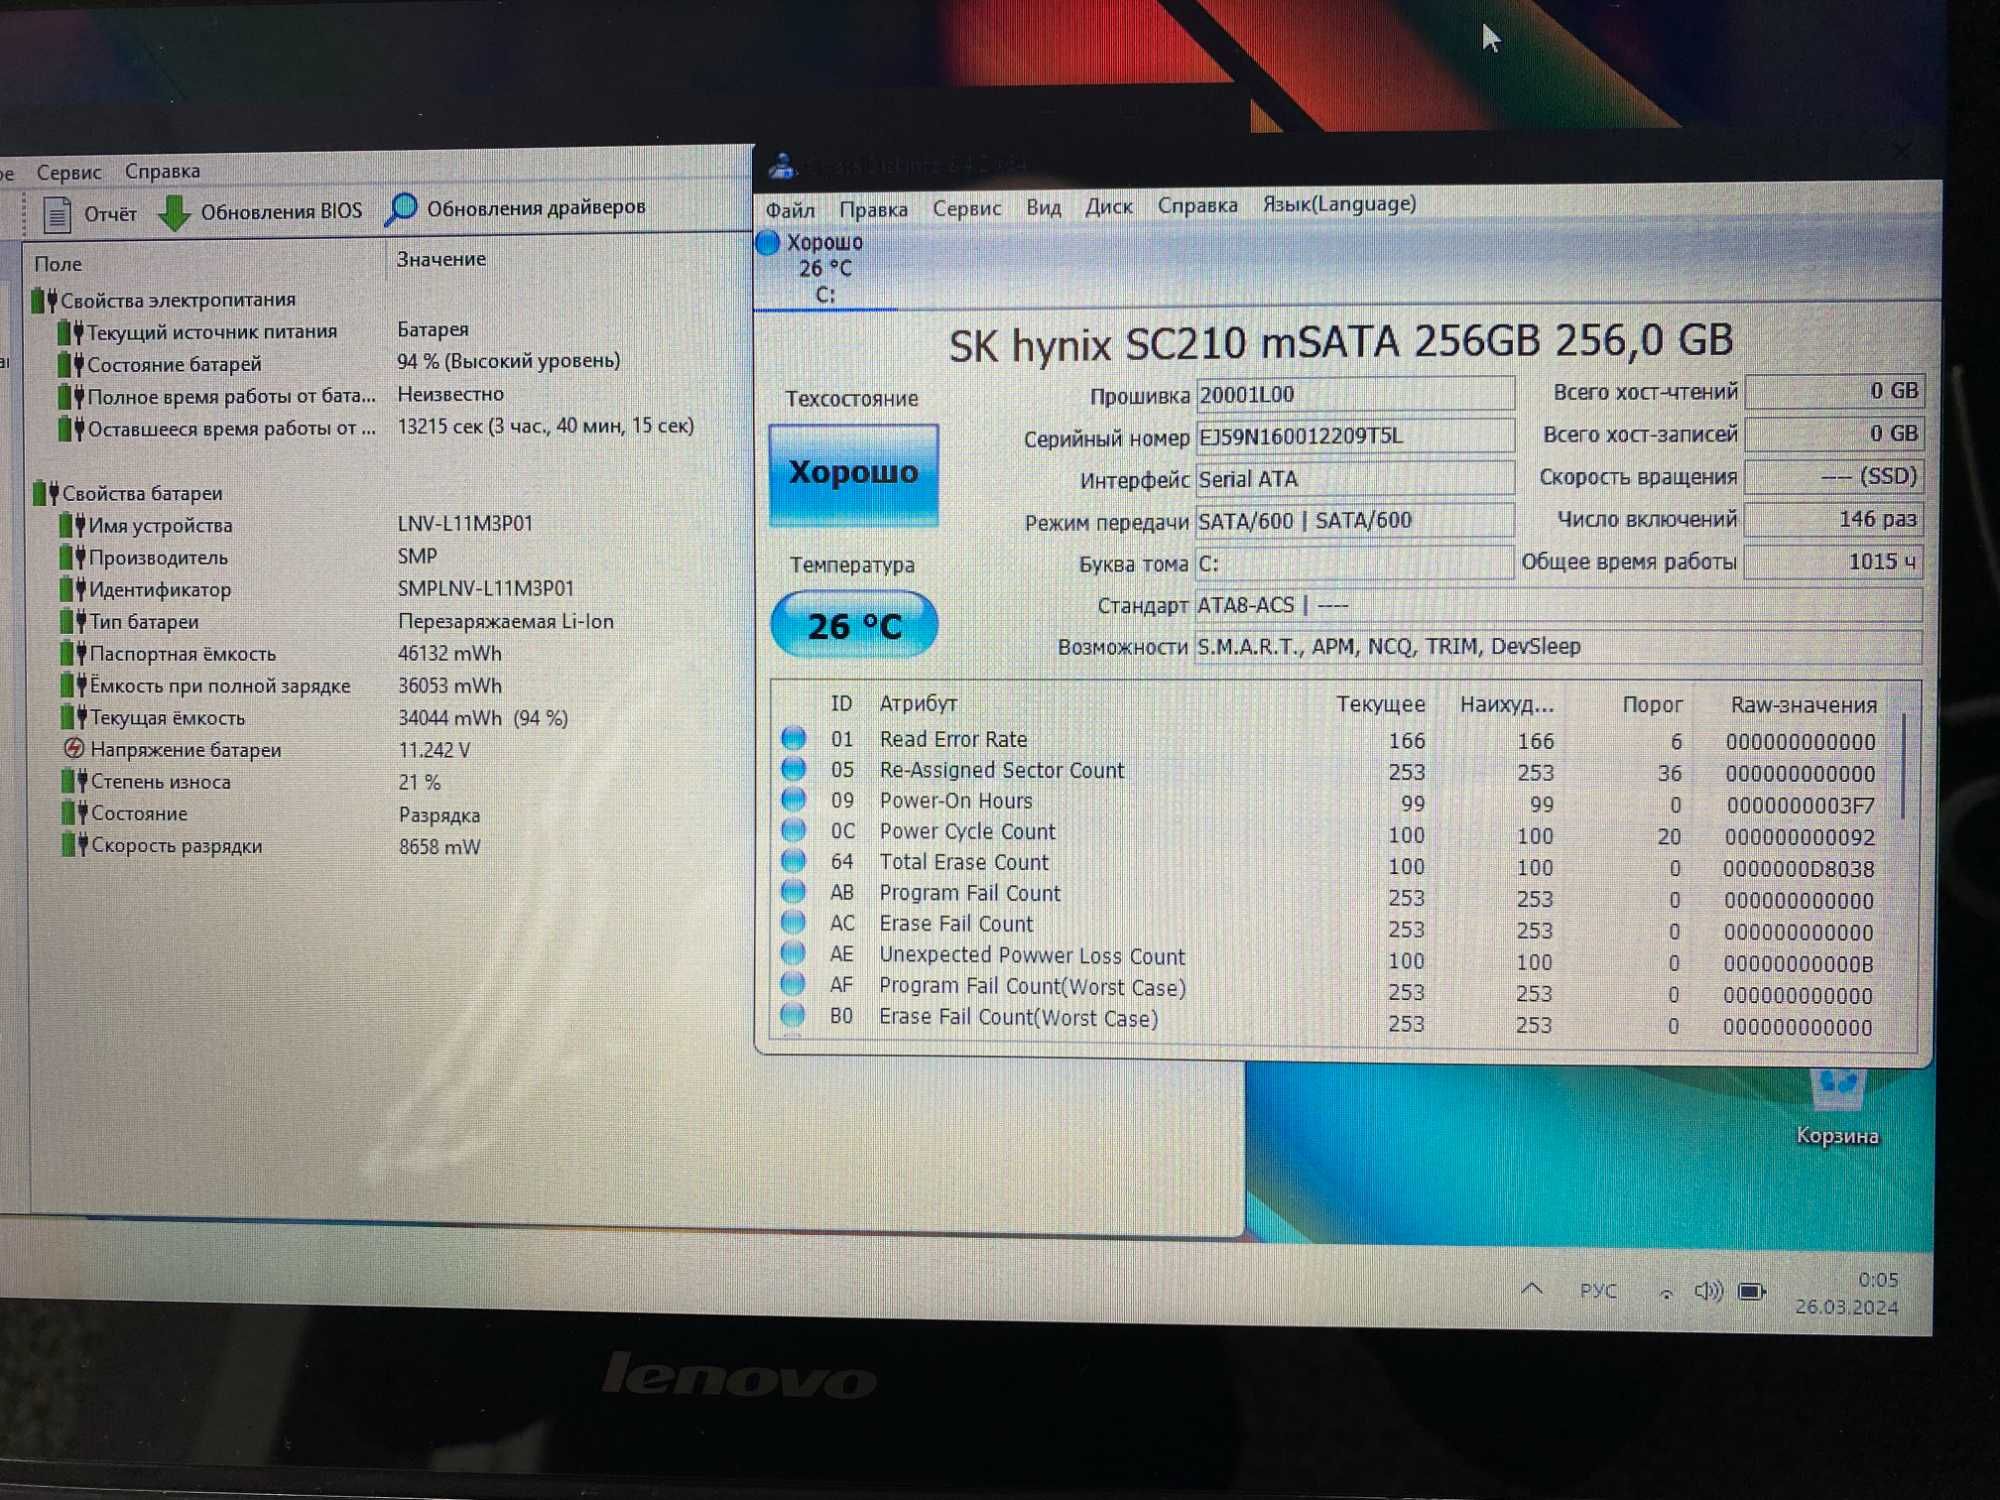Click the raw value 0000000D8038
Image resolution: width=2000 pixels, height=1500 pixels.
coord(1798,869)
